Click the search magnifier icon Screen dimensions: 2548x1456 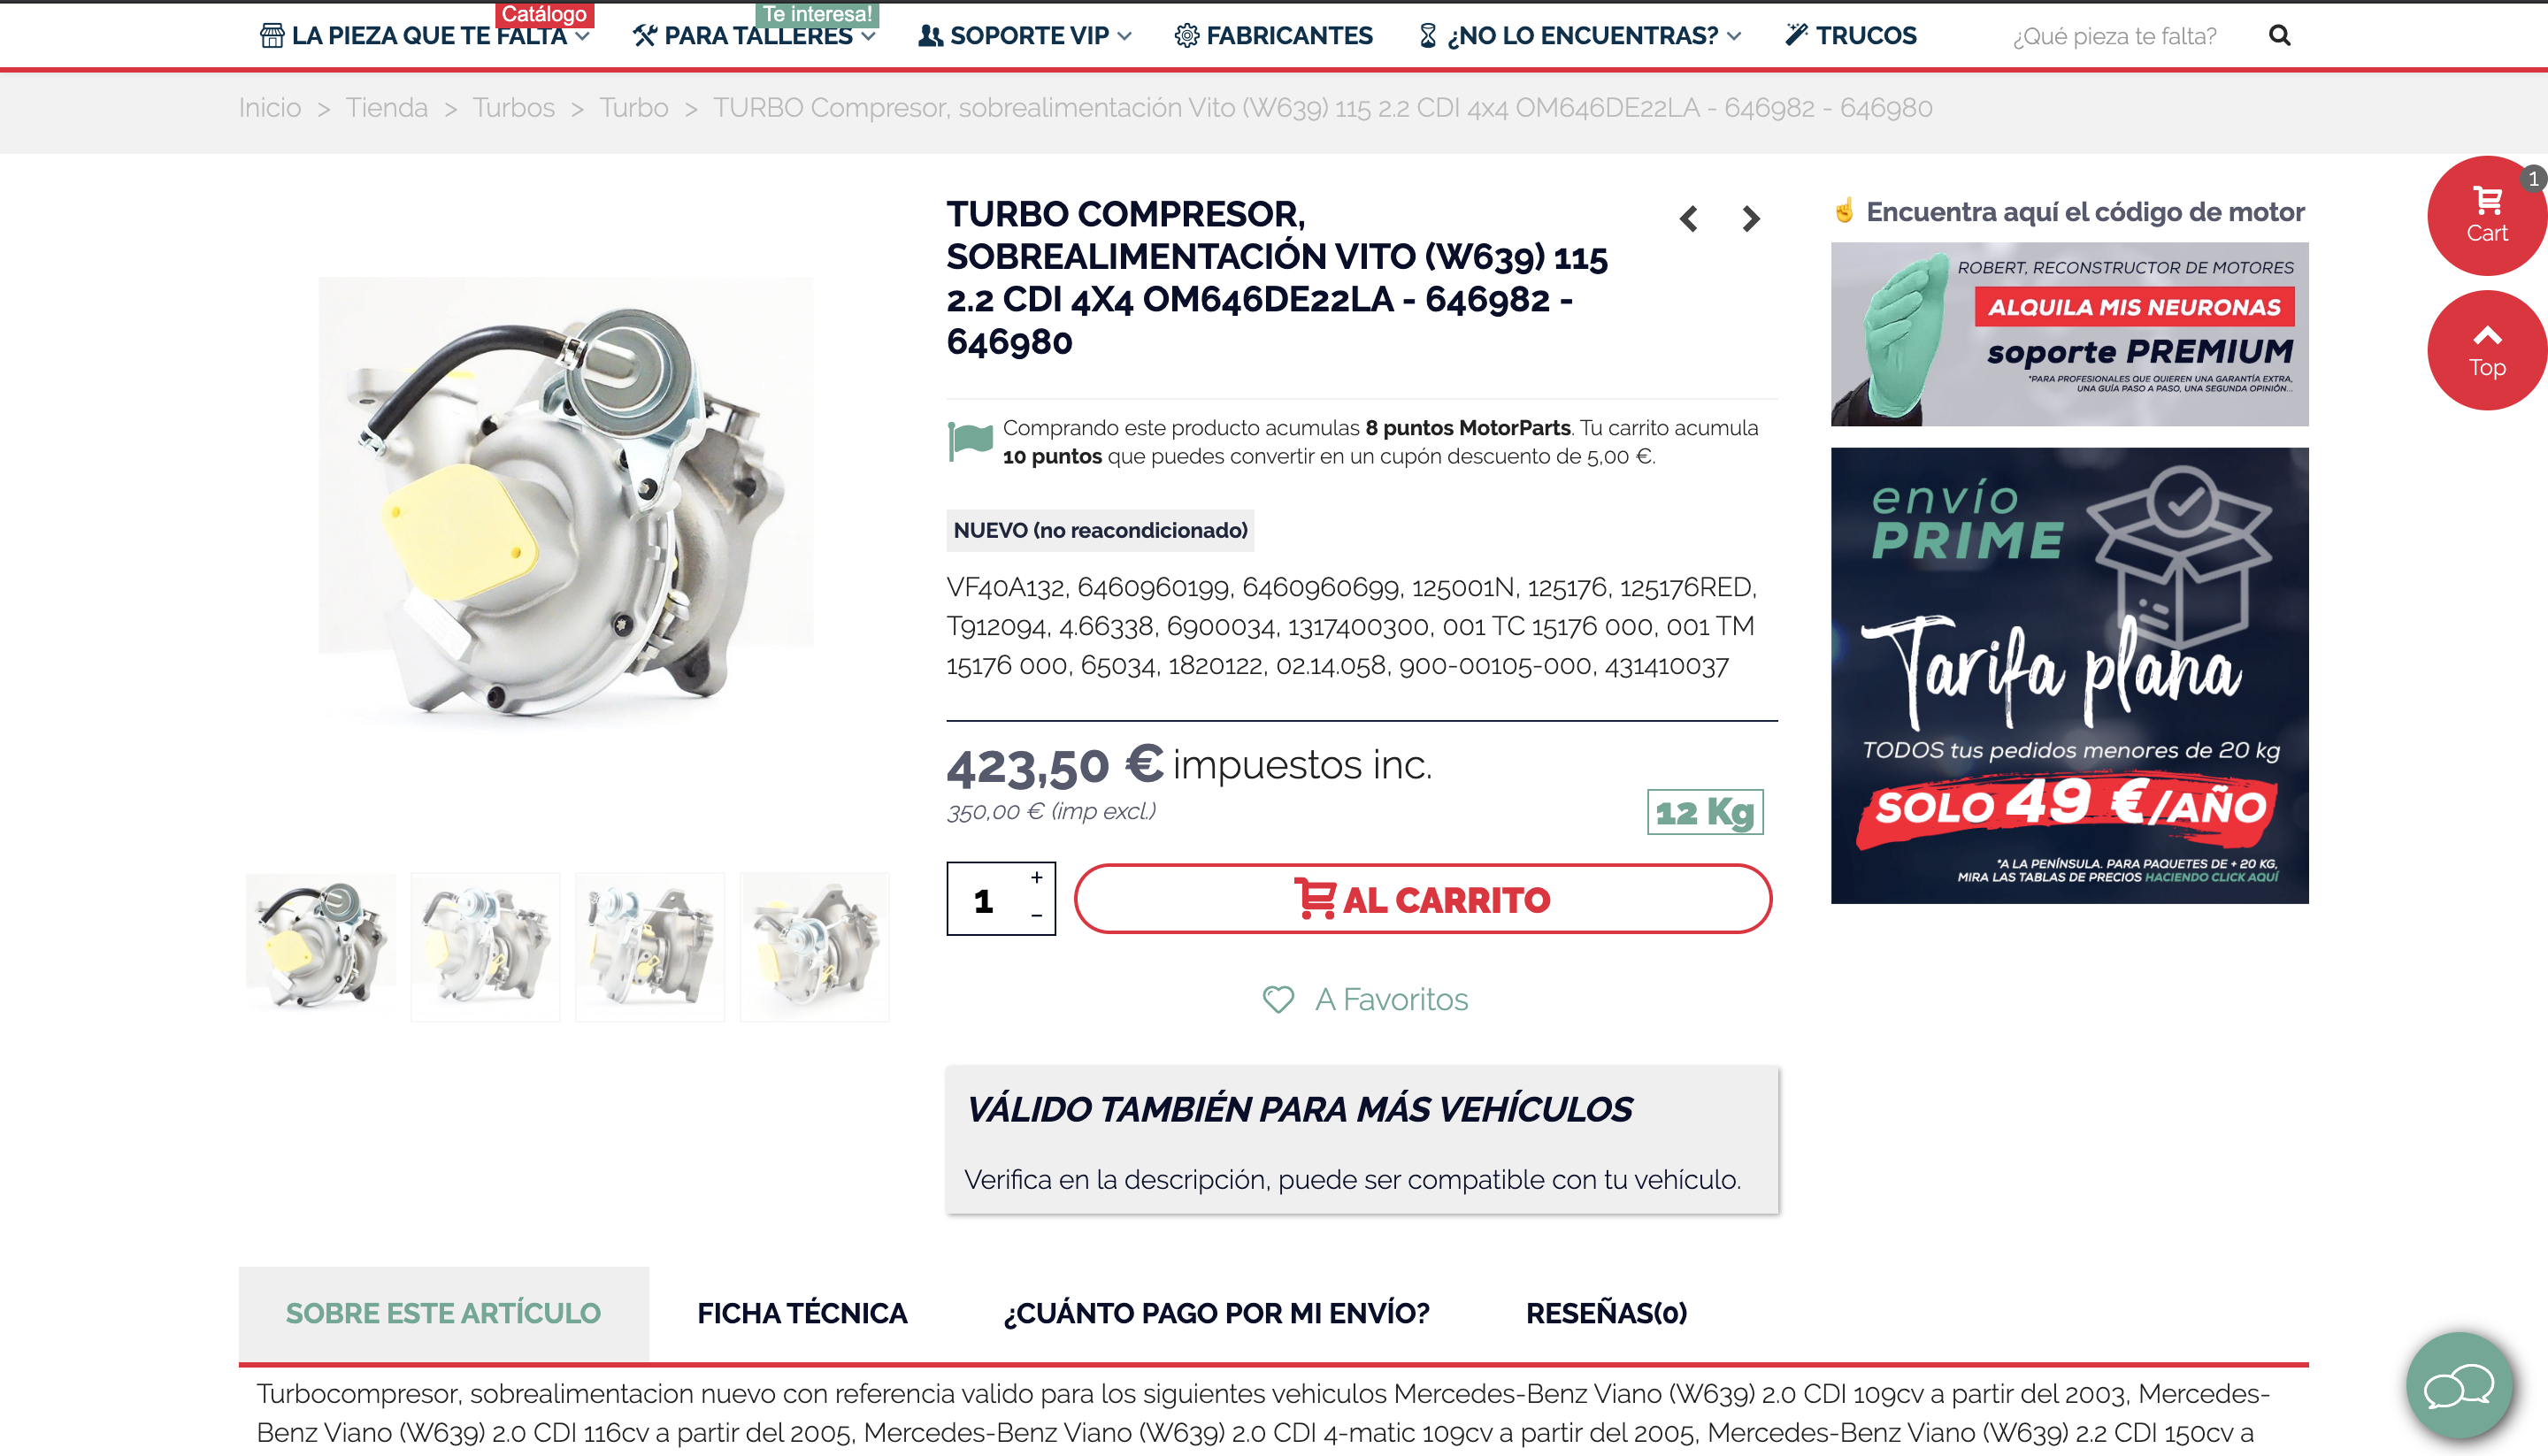(x=2279, y=36)
